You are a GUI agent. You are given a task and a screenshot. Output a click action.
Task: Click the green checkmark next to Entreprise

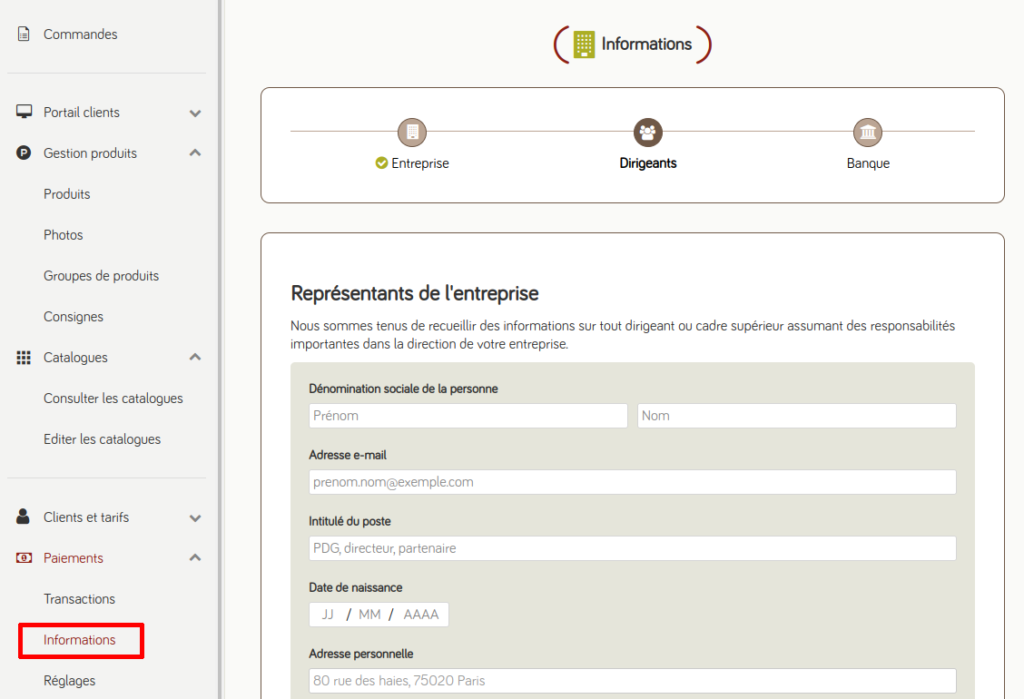tap(381, 163)
